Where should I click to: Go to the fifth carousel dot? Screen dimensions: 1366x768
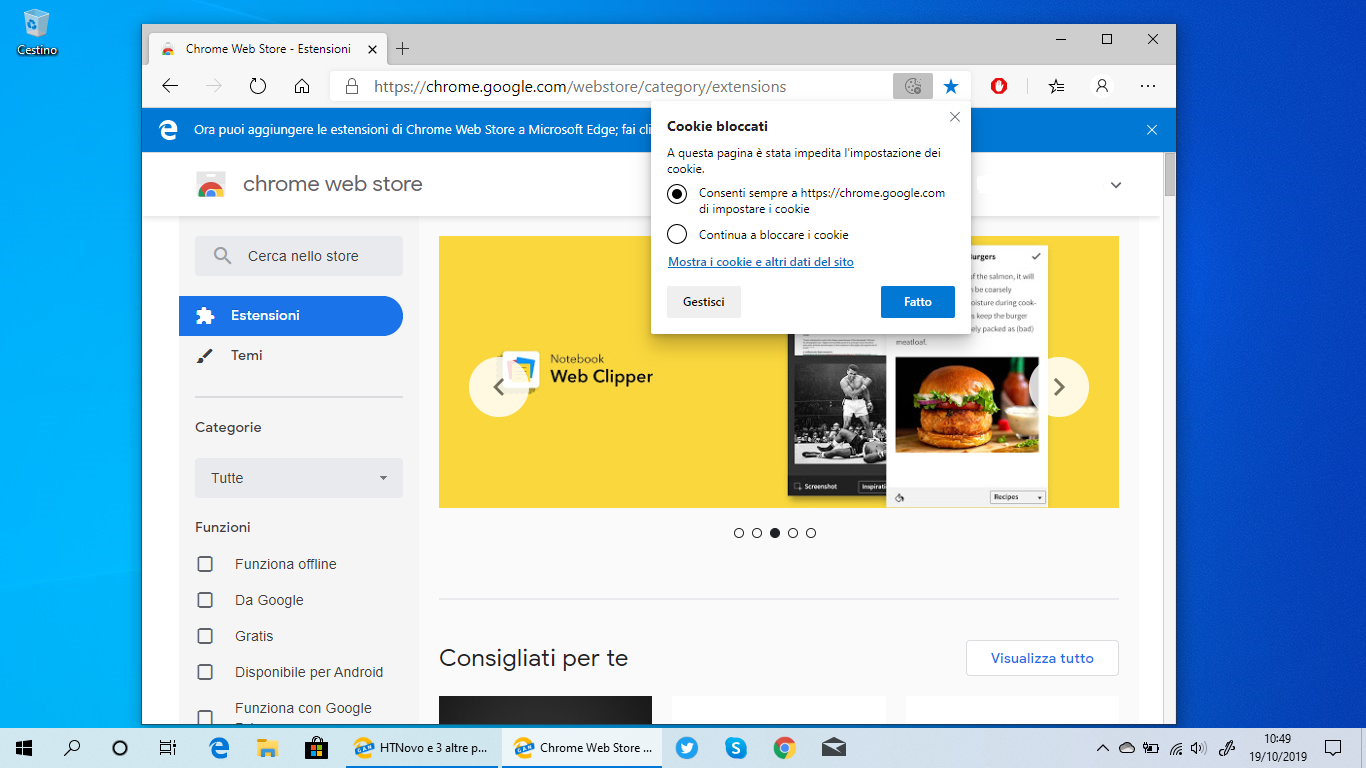[x=811, y=533]
